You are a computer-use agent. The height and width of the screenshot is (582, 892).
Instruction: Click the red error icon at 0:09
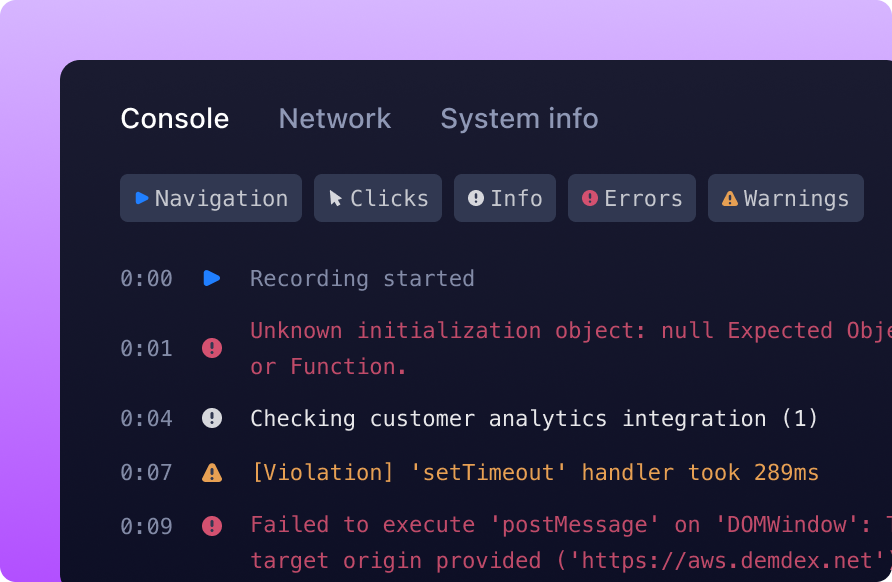pos(212,526)
